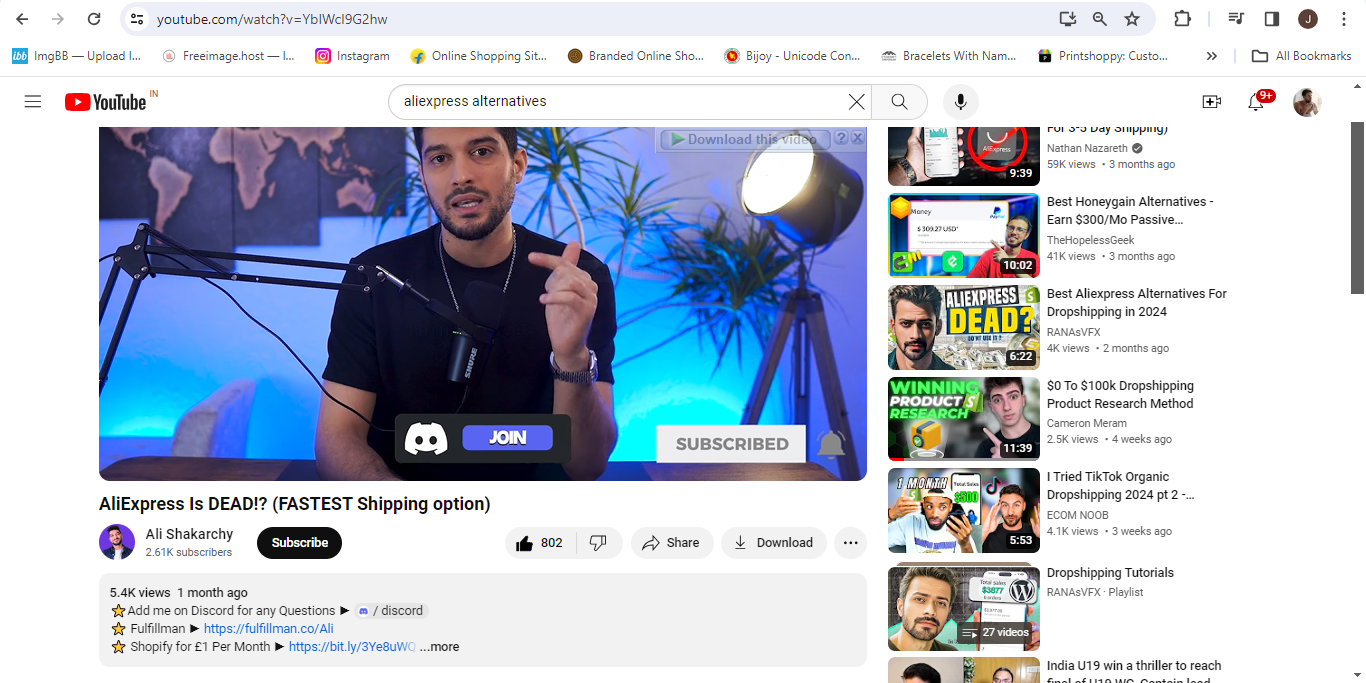Open the media control icon in Chrome toolbar

[1236, 19]
